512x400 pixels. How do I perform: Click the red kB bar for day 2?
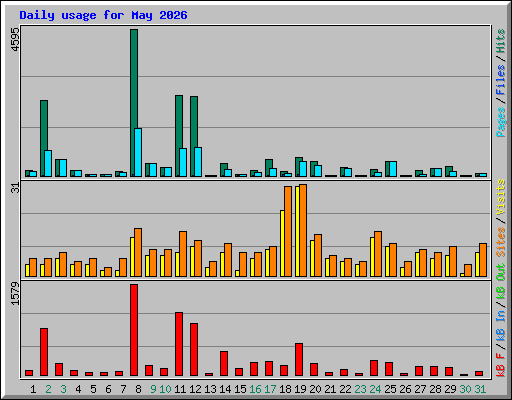click(44, 352)
